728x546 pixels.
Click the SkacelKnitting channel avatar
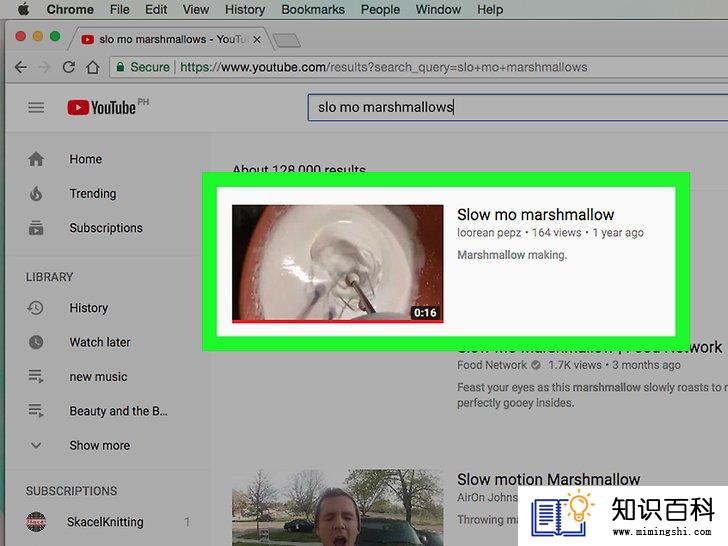[36, 522]
